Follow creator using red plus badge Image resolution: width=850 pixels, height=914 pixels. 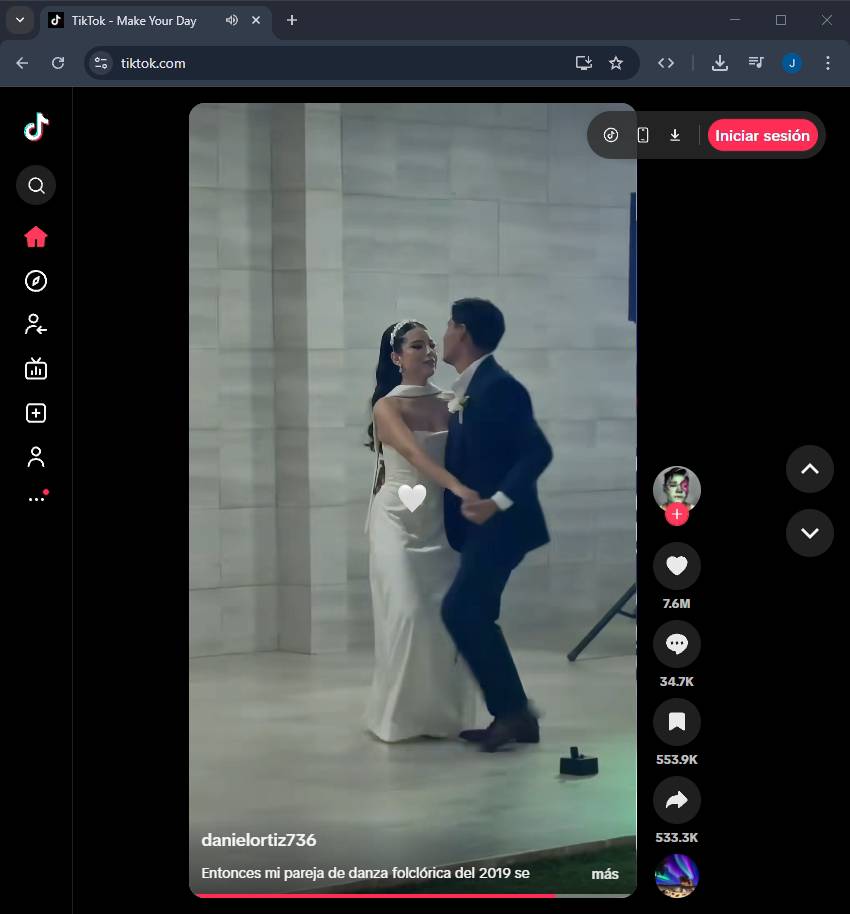(x=677, y=515)
